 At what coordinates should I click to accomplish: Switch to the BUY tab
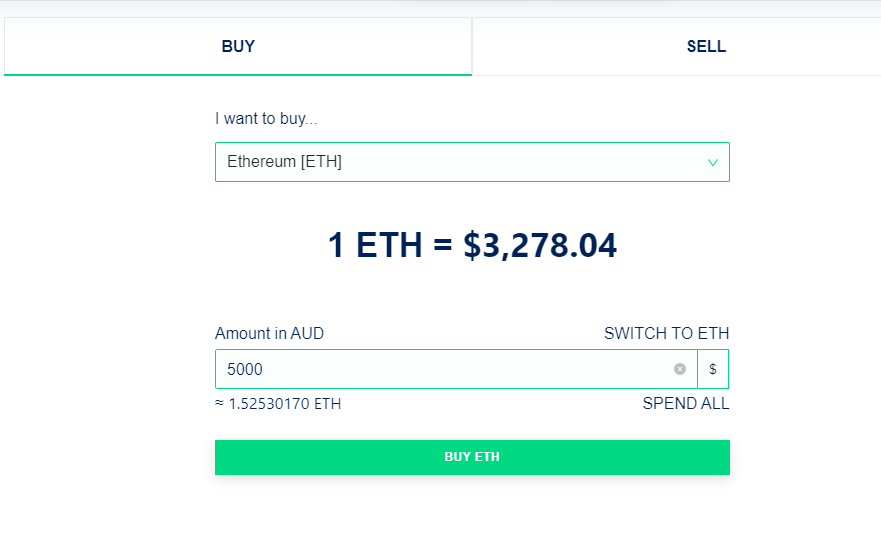pyautogui.click(x=238, y=46)
